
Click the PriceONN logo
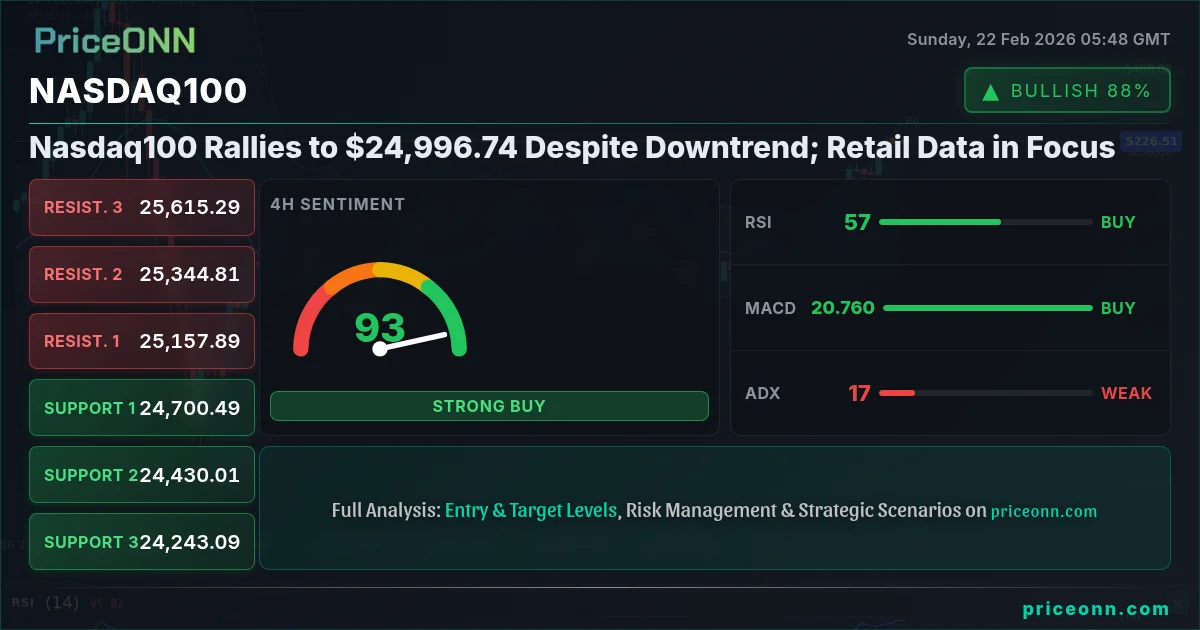[x=115, y=40]
